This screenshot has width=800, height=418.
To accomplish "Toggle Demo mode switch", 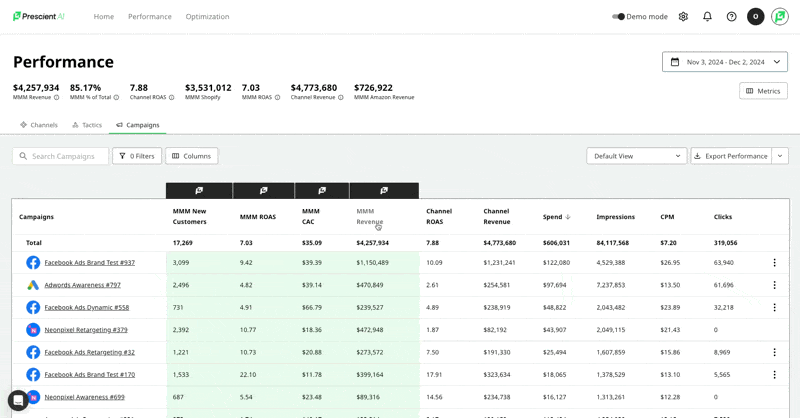I will click(619, 17).
